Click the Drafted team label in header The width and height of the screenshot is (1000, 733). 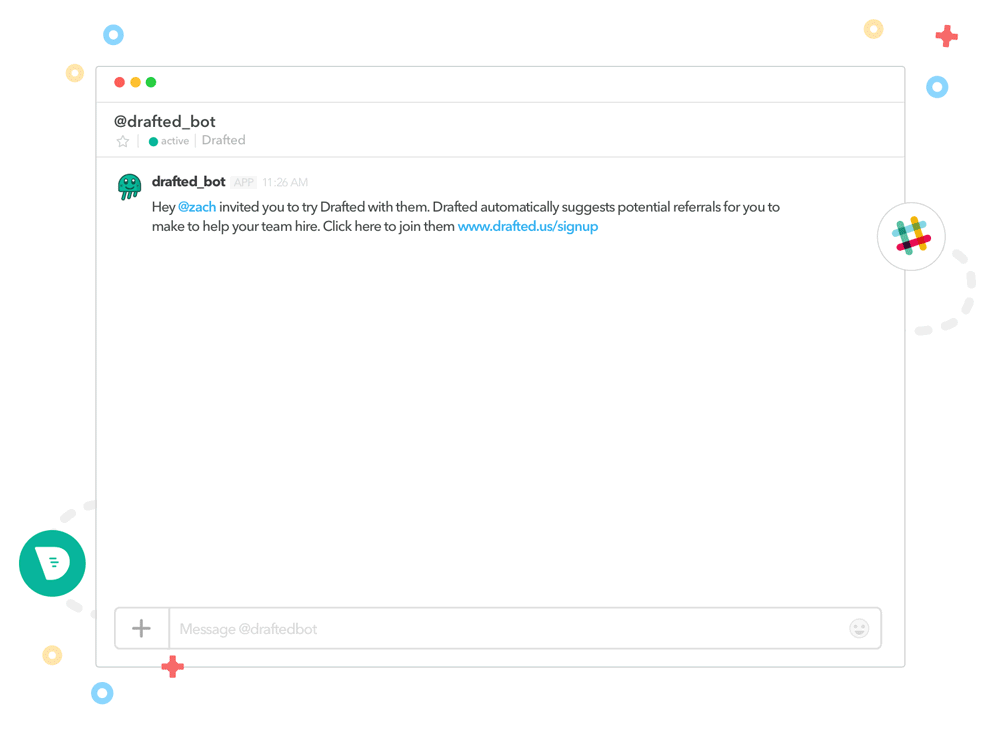(224, 140)
